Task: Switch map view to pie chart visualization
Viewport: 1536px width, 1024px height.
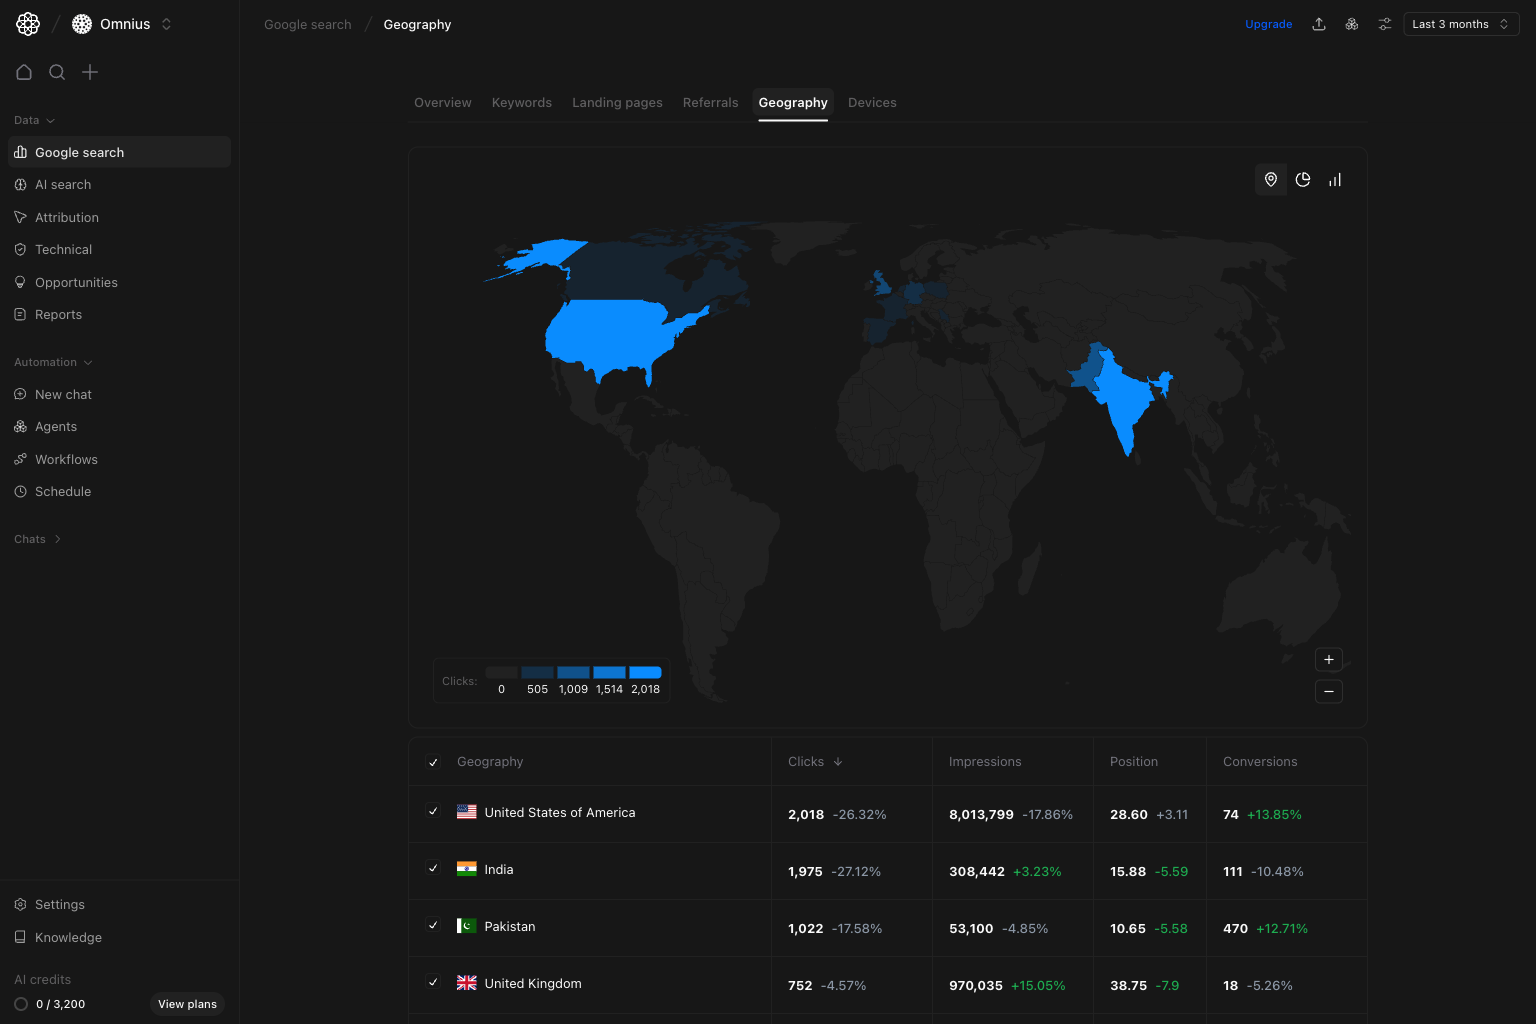Action: pyautogui.click(x=1303, y=179)
